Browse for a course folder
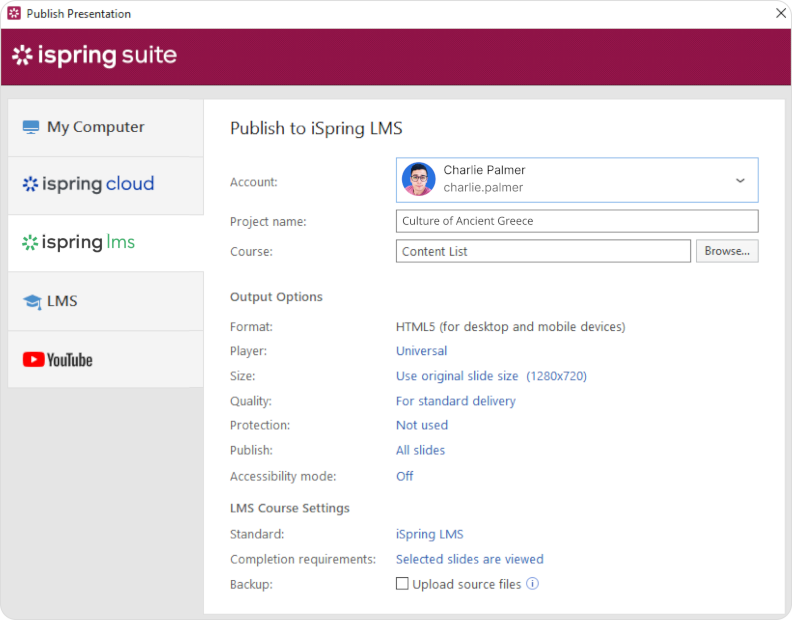Screen dimensions: 792x620 tap(727, 251)
